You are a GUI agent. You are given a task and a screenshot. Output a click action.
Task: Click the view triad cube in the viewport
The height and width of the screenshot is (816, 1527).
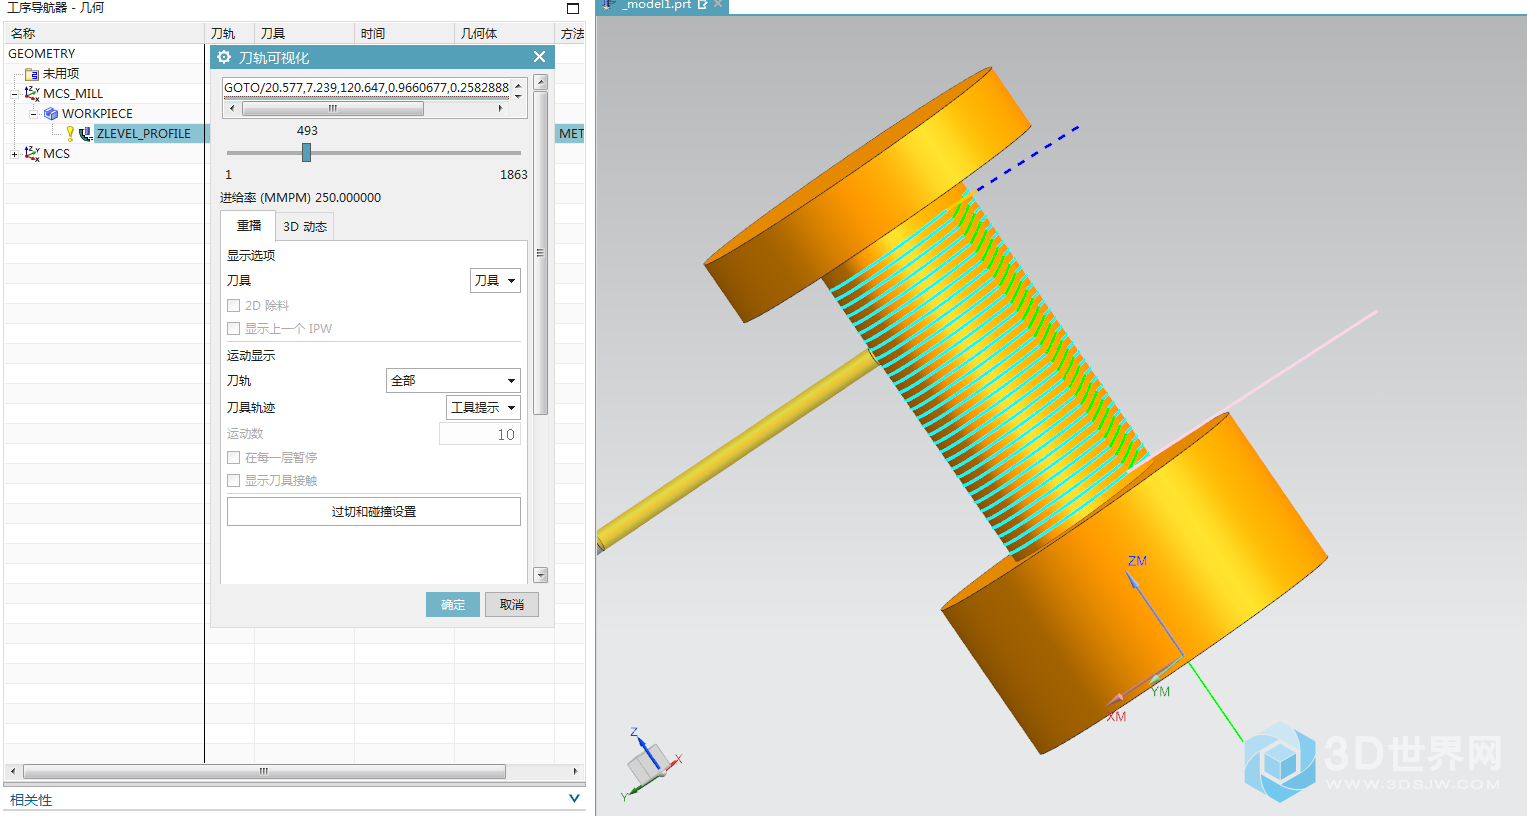(x=647, y=765)
